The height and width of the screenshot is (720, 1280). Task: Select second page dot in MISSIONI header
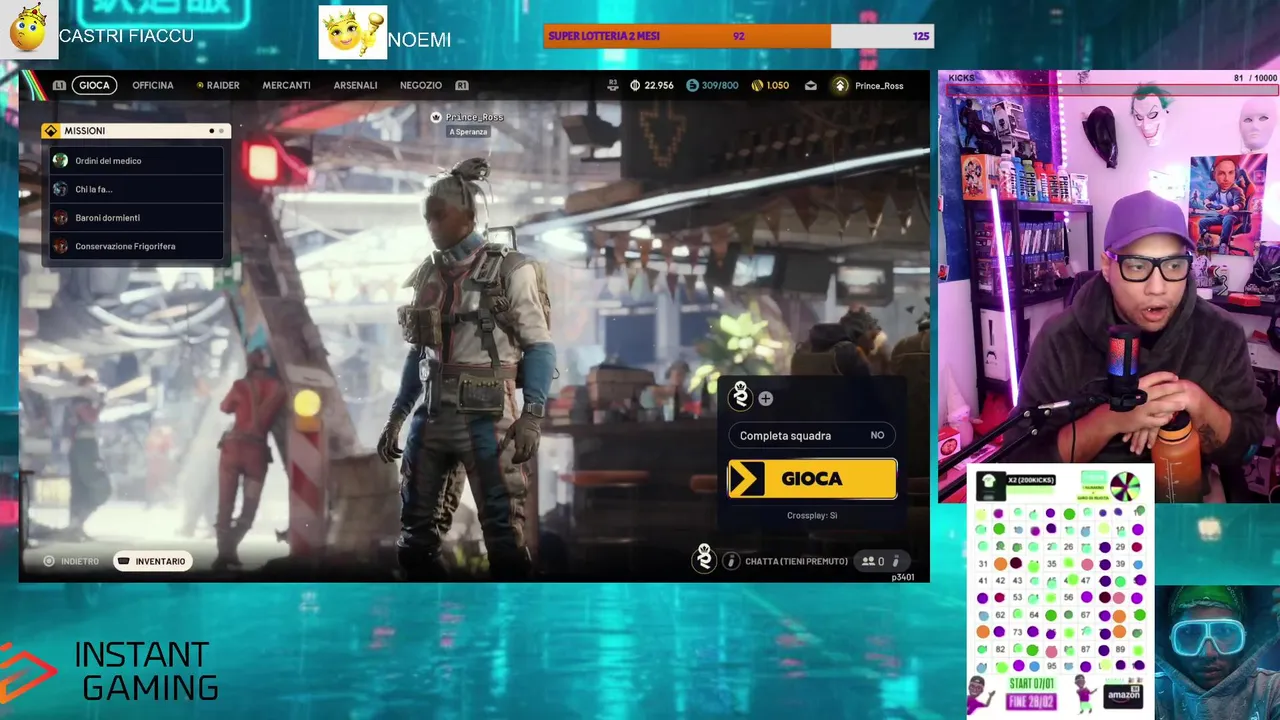pos(221,131)
